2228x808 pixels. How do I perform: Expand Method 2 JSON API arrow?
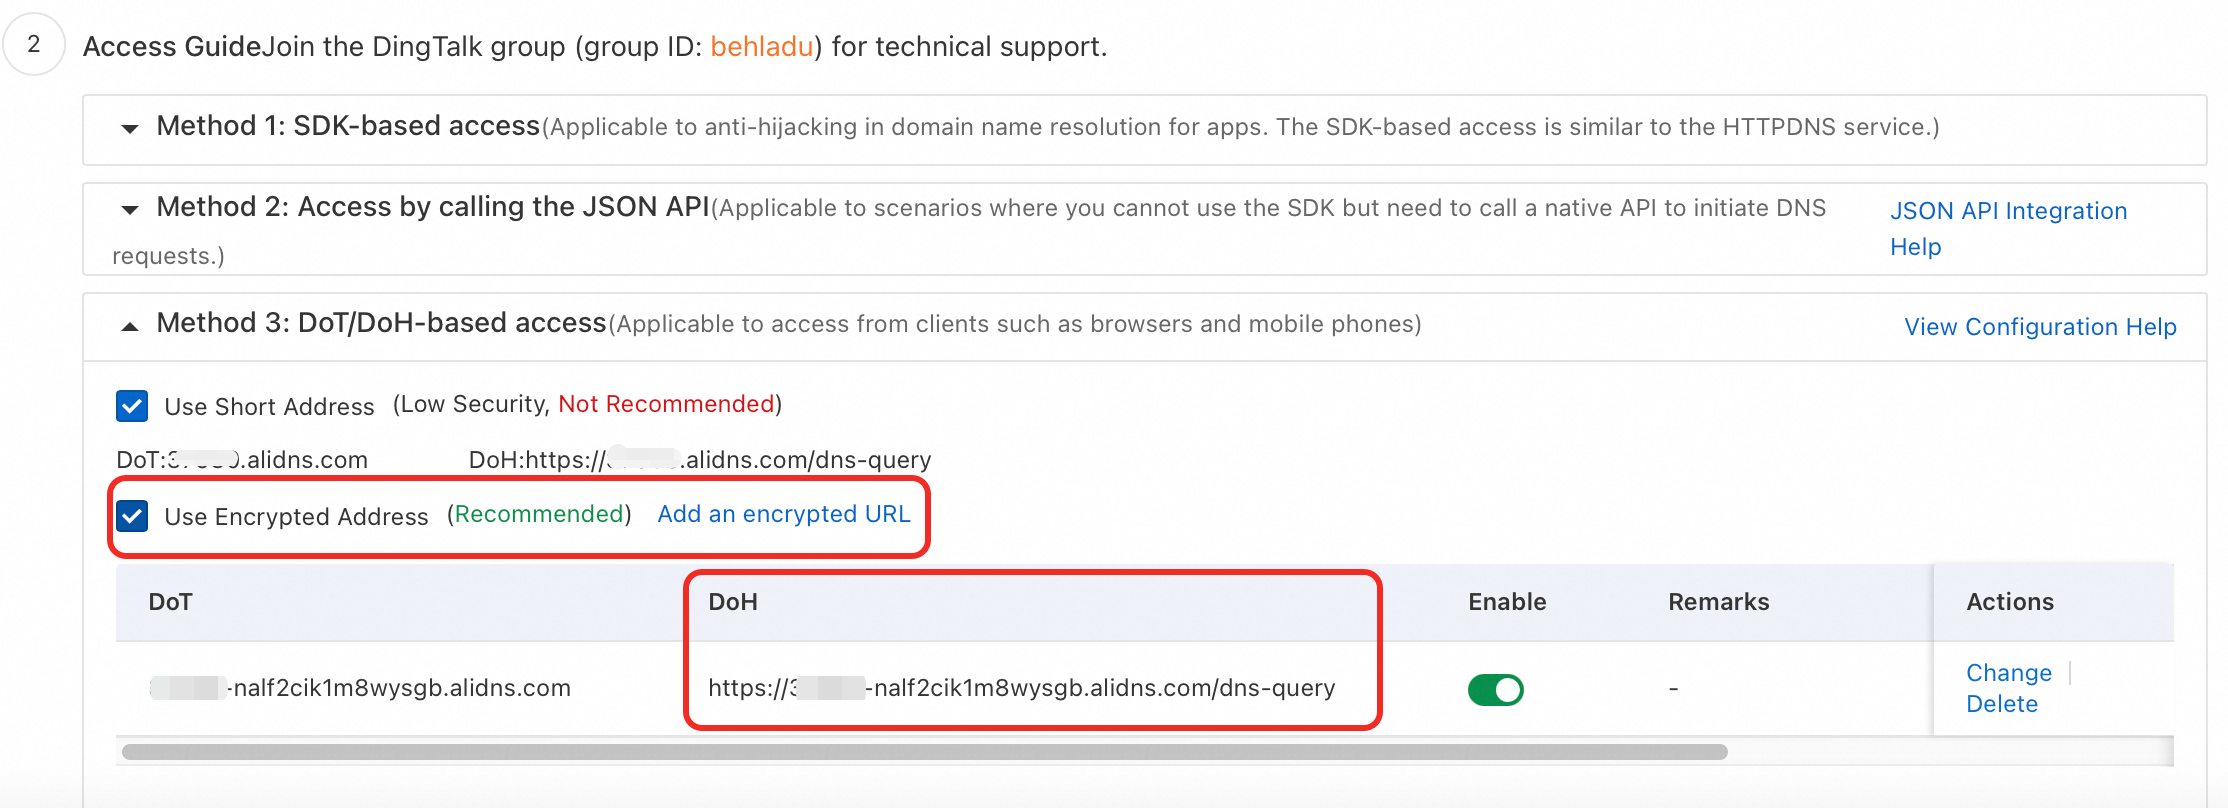tap(130, 209)
